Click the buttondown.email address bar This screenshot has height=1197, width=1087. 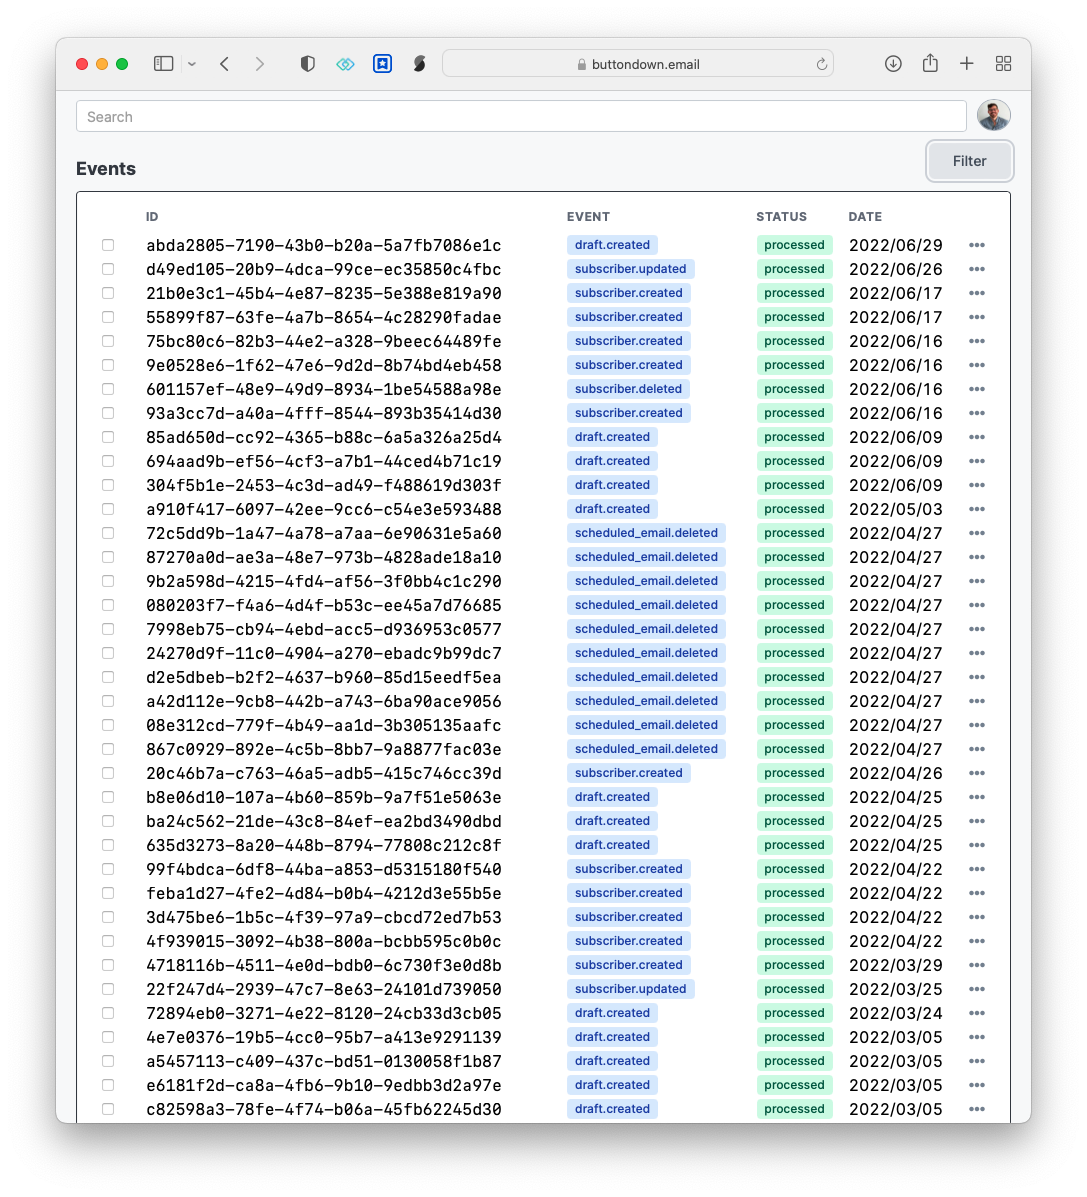tap(638, 64)
